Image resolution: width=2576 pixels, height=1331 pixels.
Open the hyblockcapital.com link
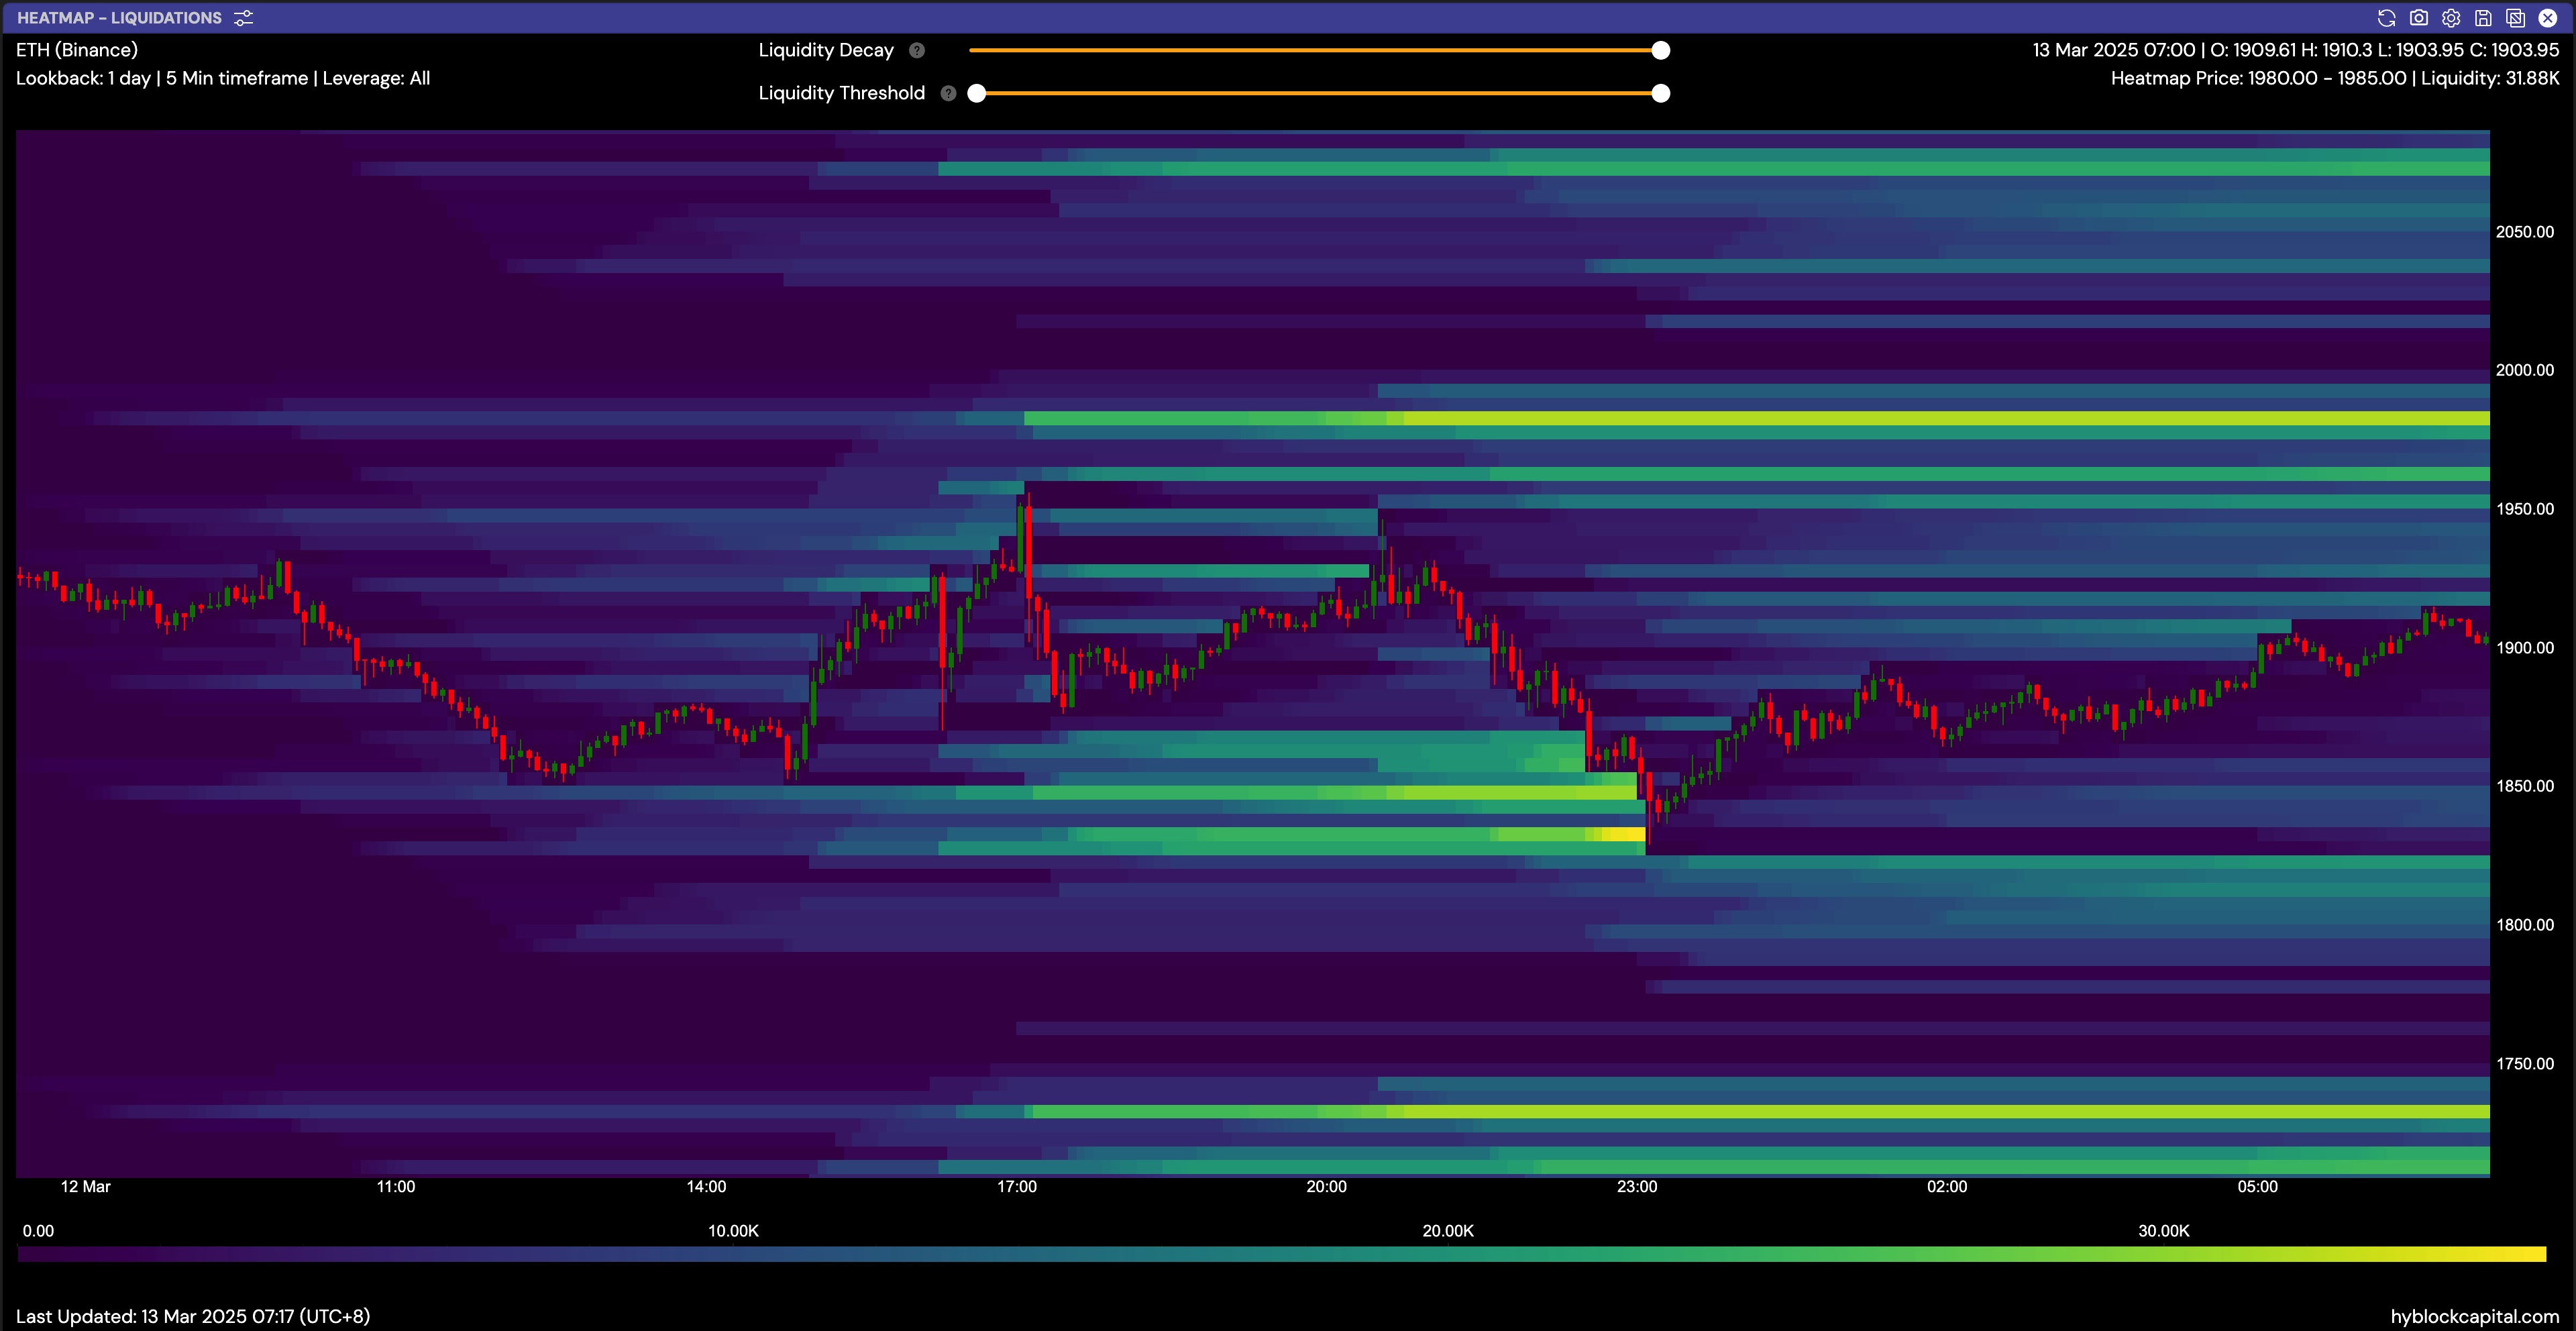[2474, 1316]
